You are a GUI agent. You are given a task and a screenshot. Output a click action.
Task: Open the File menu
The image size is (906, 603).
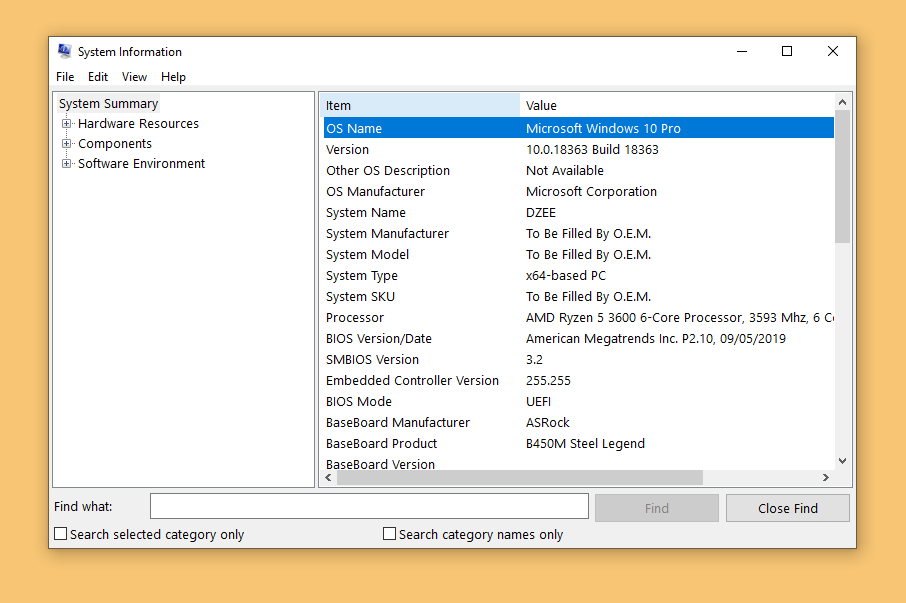coord(65,77)
